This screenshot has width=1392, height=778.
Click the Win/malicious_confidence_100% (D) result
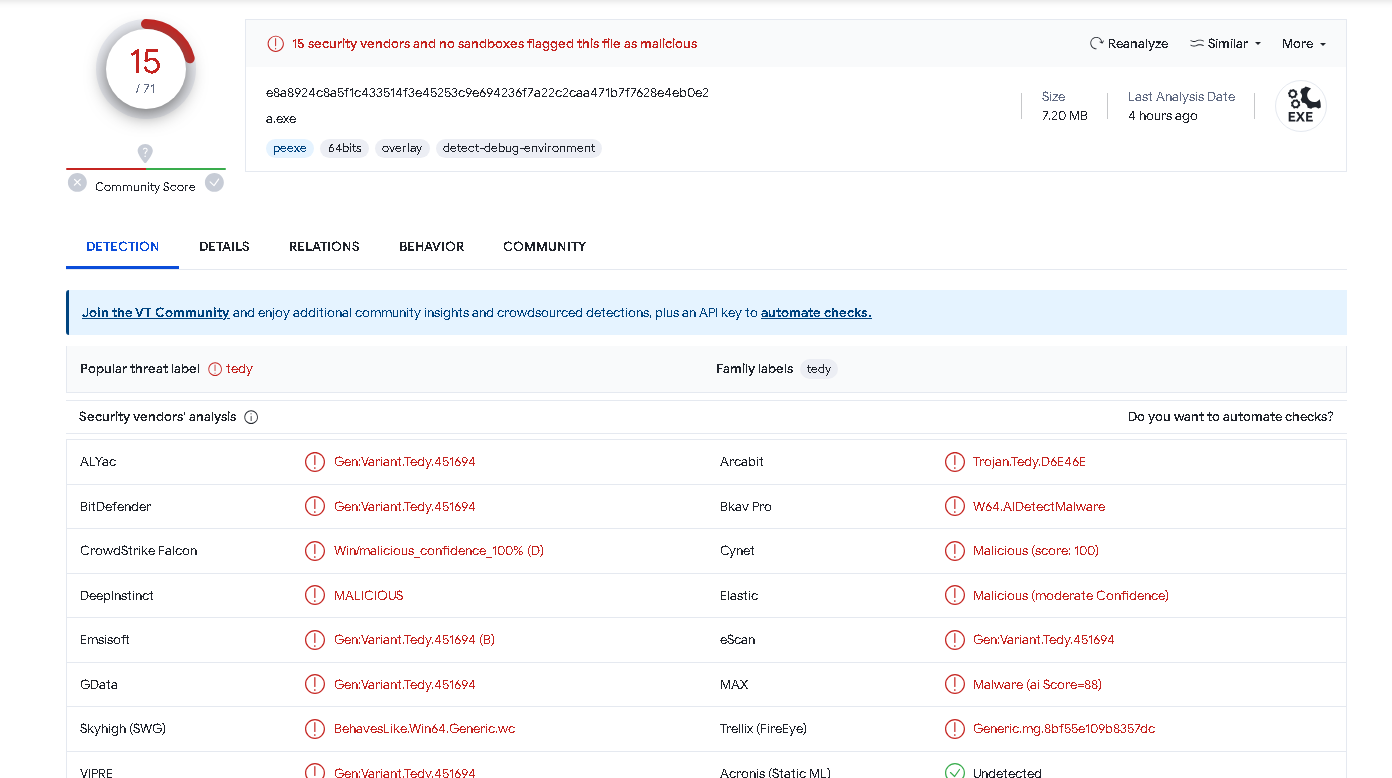point(439,551)
